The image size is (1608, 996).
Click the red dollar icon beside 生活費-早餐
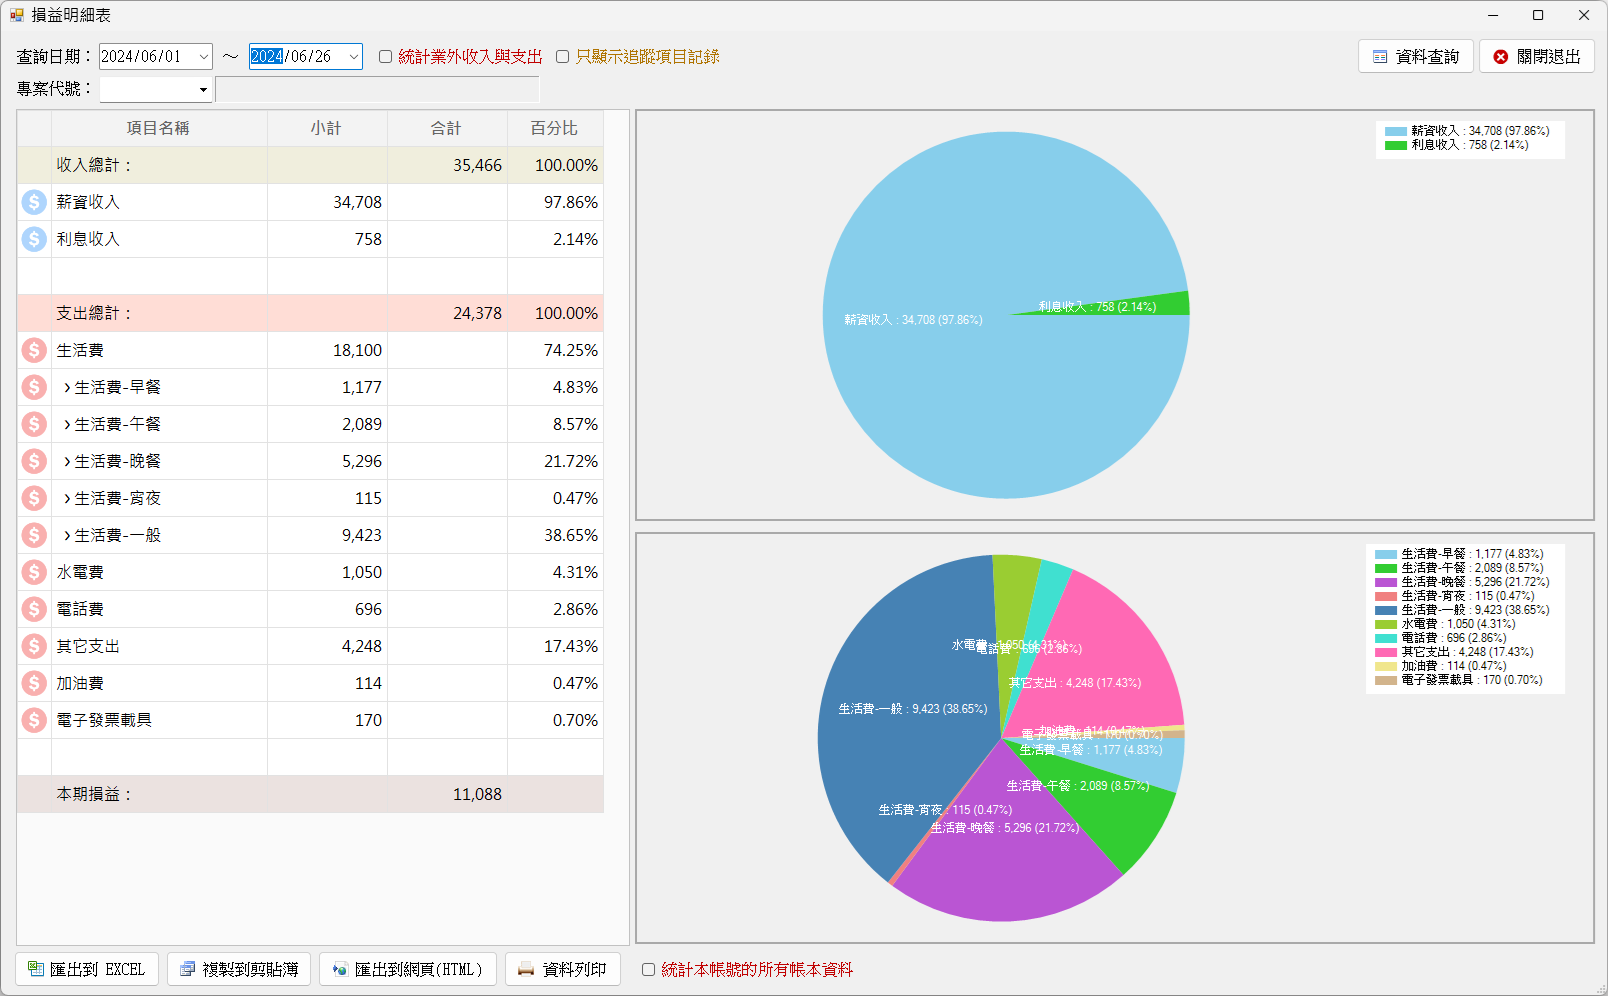click(x=34, y=387)
